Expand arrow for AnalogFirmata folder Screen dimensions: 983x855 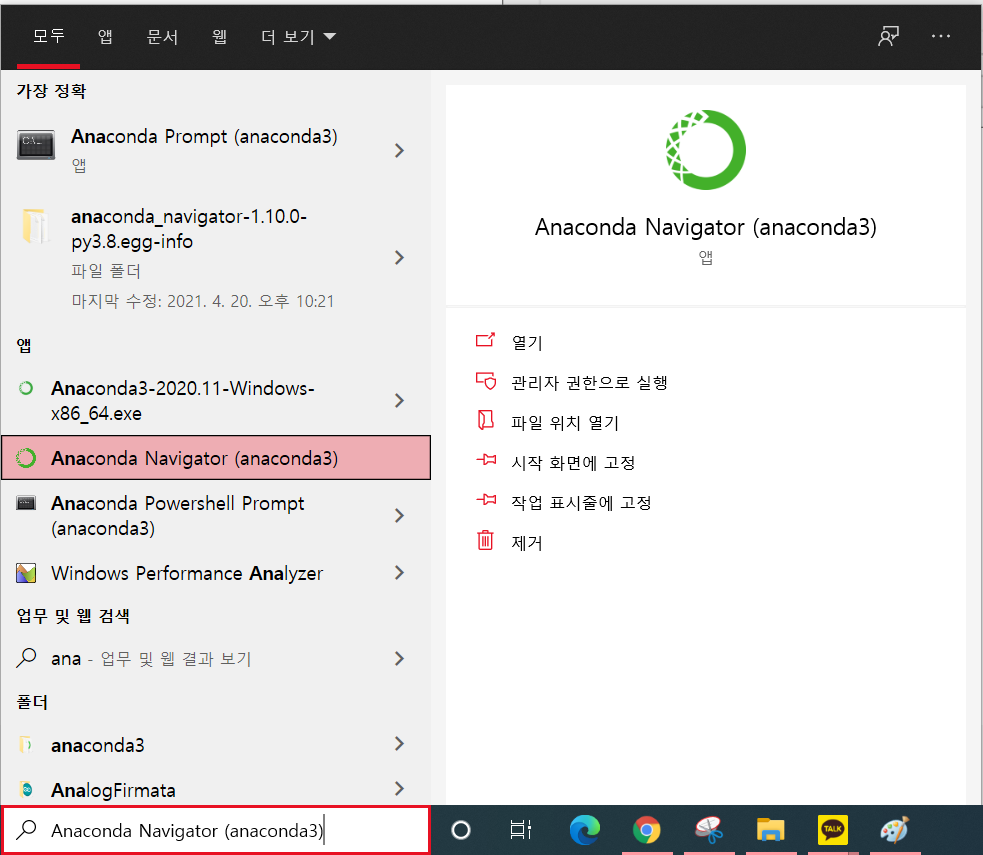(399, 789)
